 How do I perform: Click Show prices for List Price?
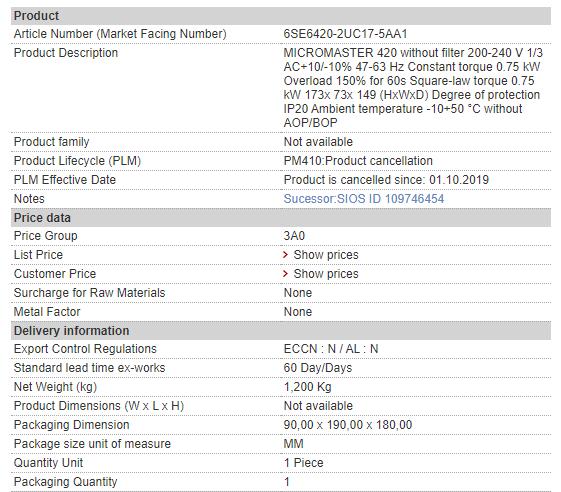tap(326, 255)
